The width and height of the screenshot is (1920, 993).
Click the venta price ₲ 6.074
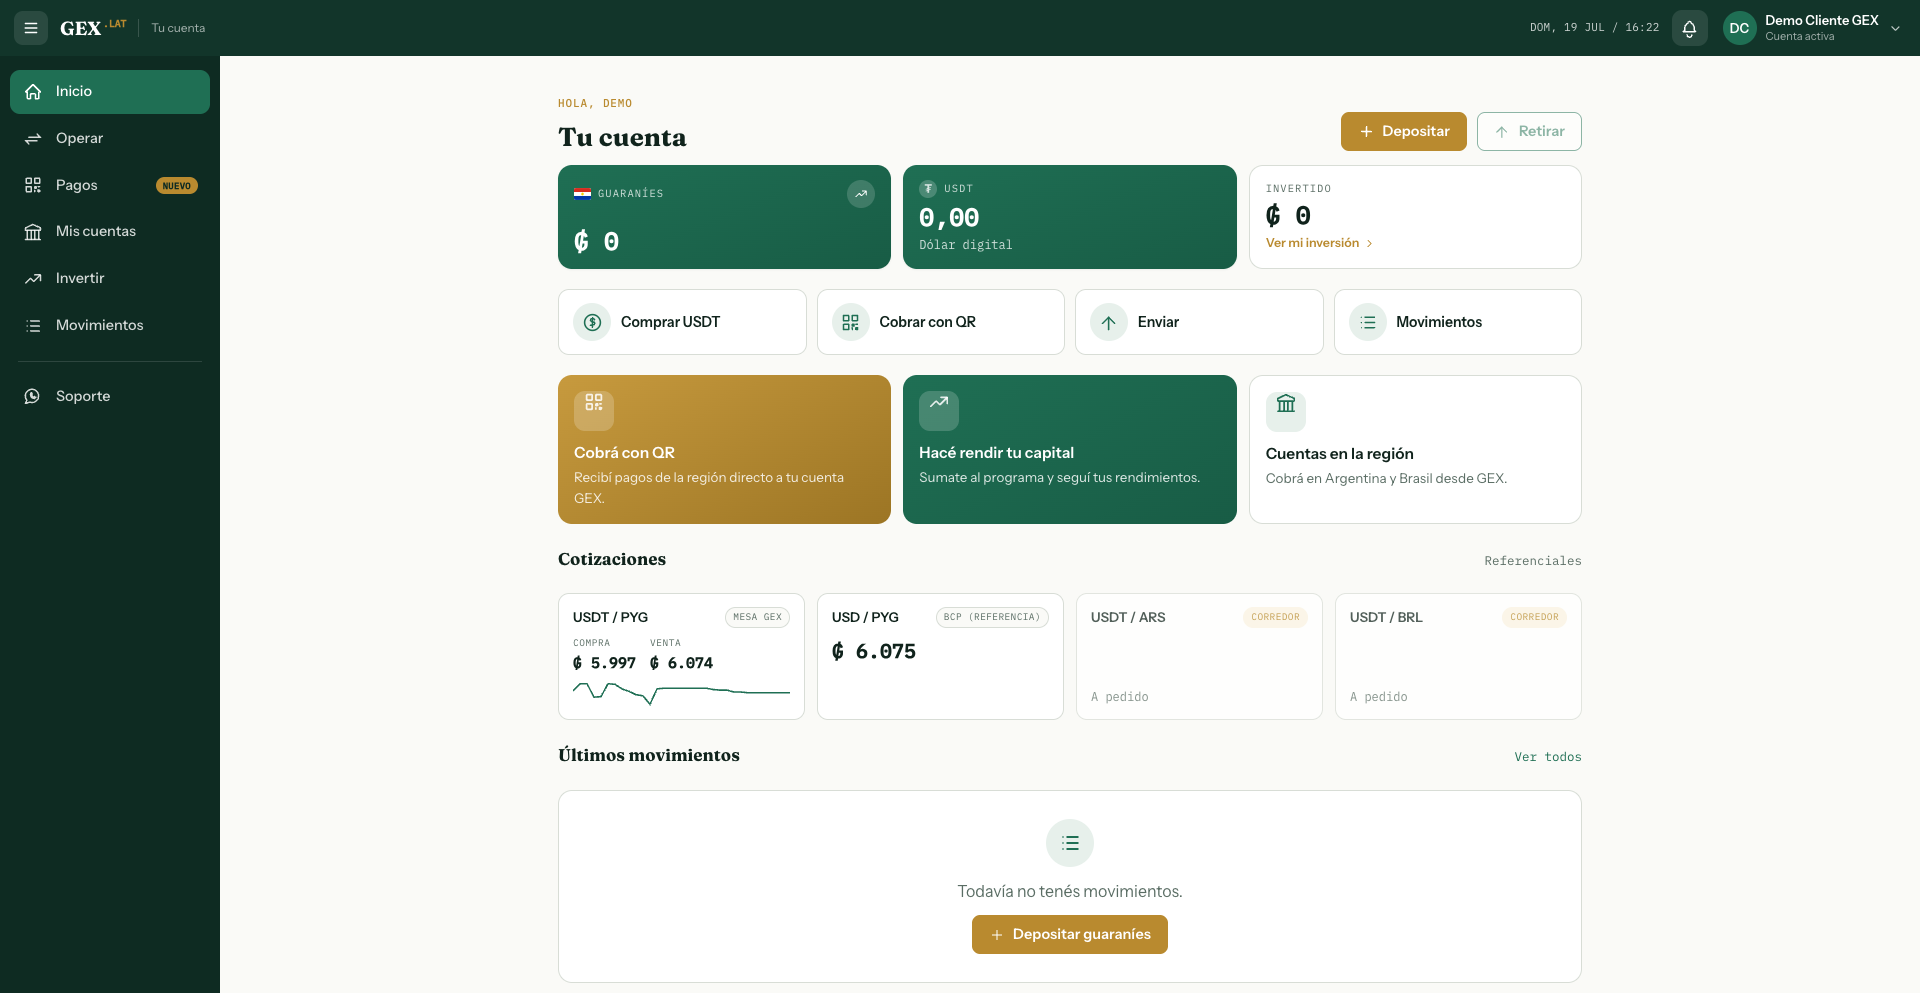[681, 663]
